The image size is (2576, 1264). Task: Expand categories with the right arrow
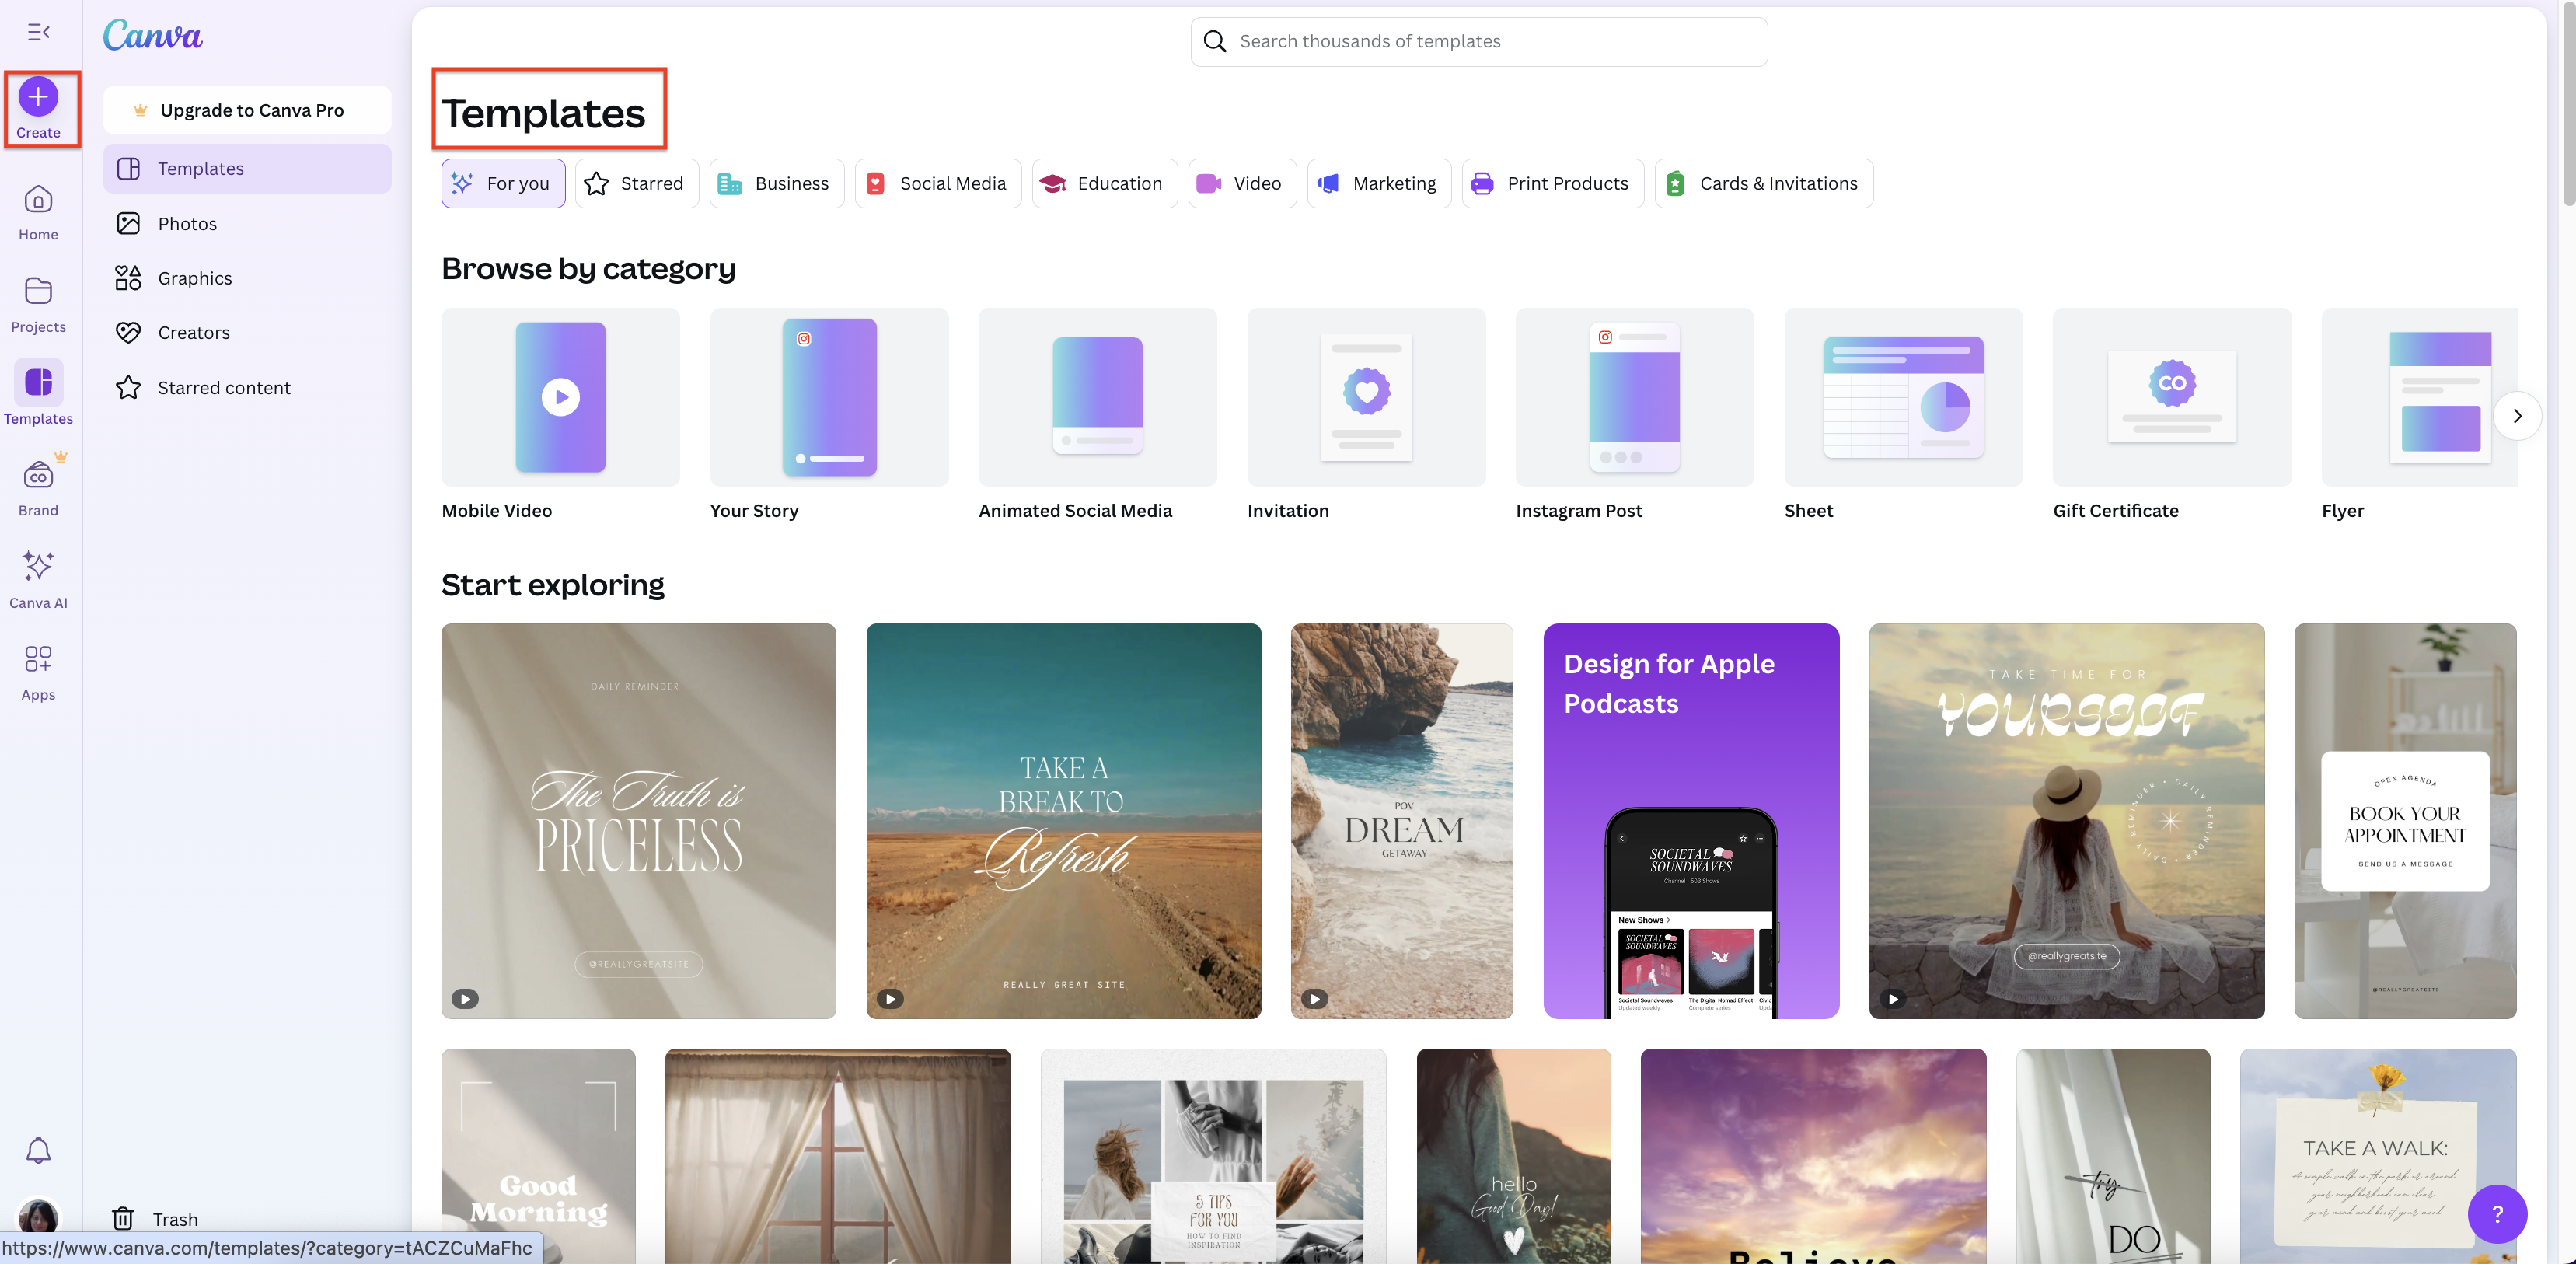coord(2516,416)
